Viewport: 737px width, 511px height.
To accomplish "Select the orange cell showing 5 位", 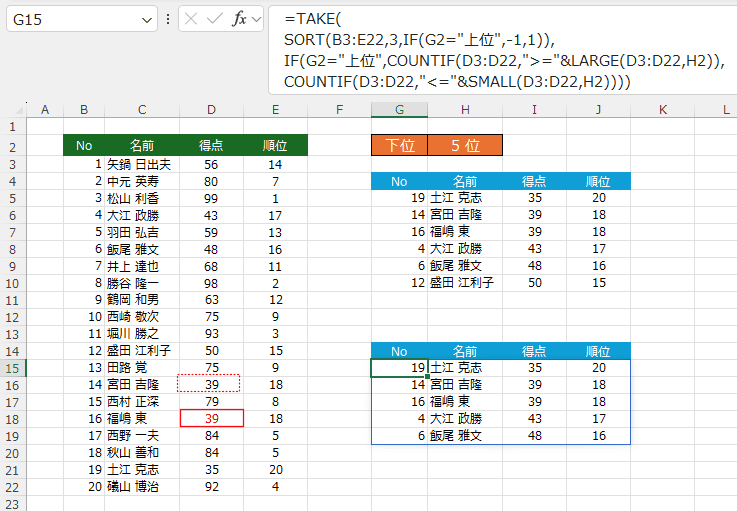I will click(x=465, y=145).
